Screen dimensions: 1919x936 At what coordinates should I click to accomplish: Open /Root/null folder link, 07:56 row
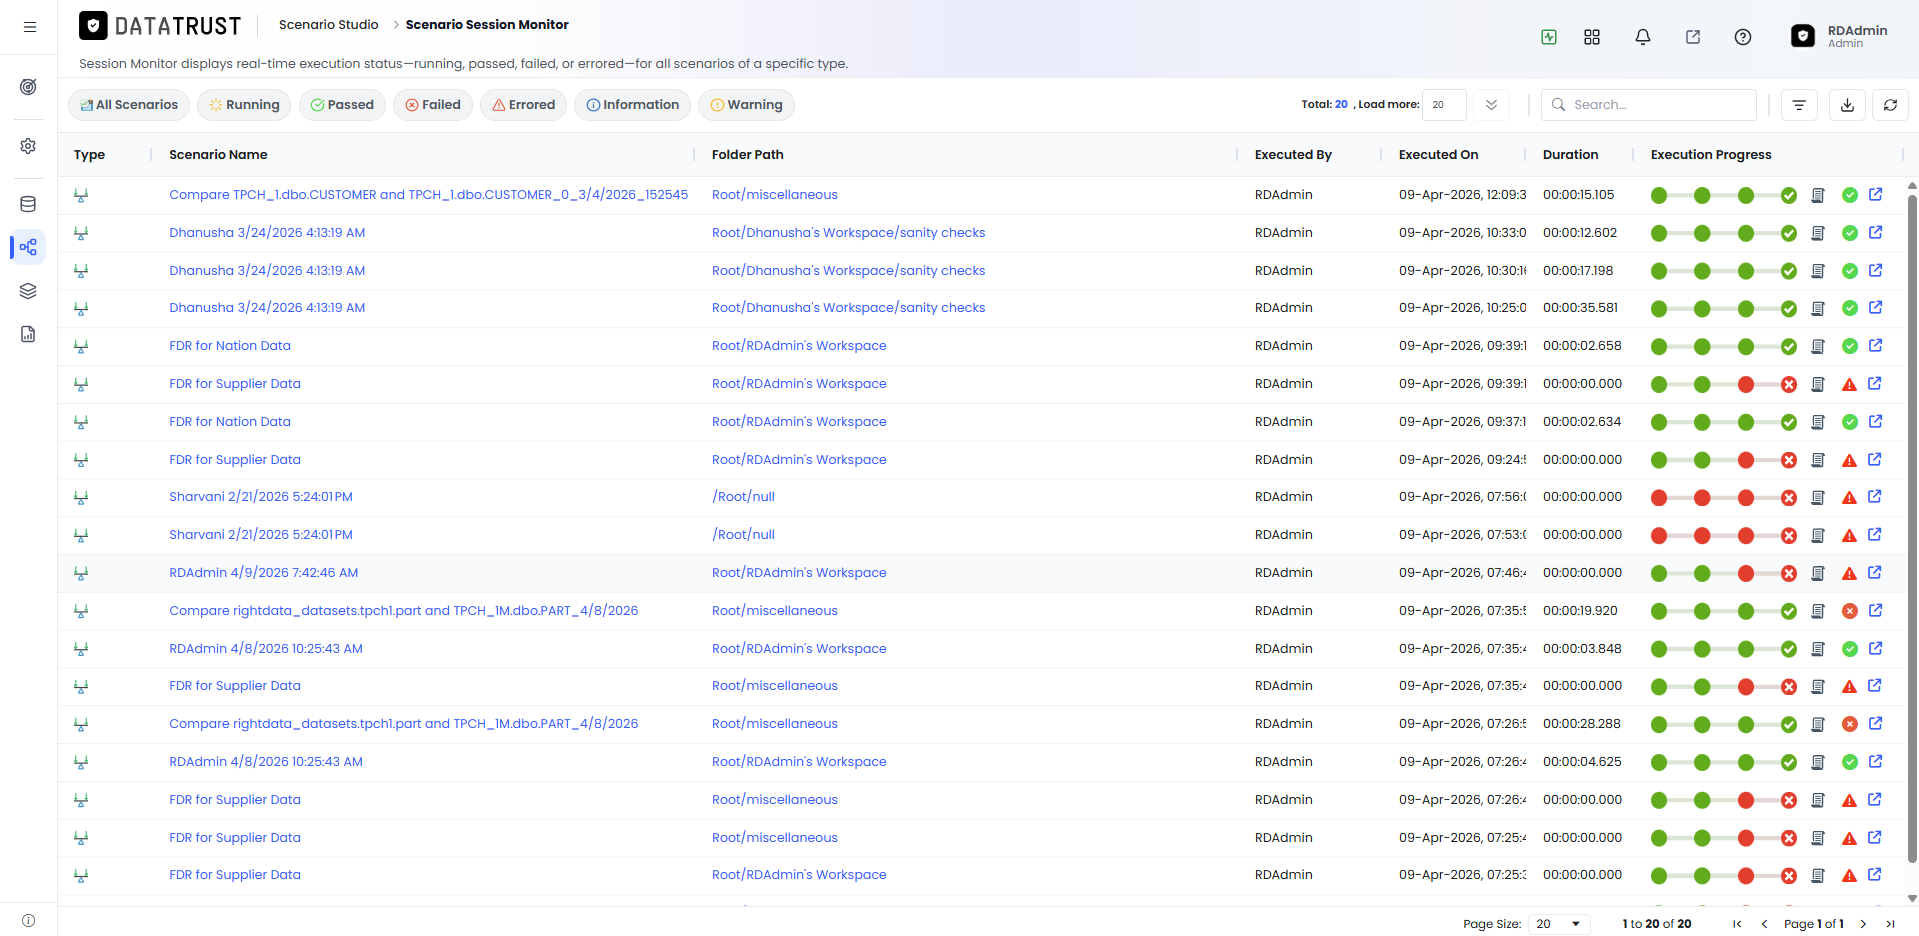point(743,497)
